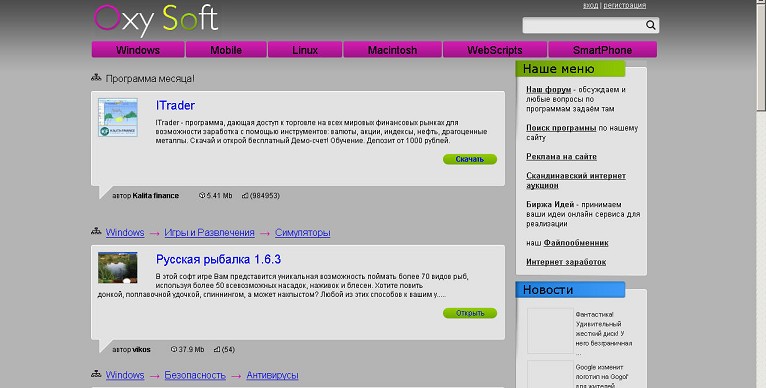Click the ITrader program thumbnail
Viewport: 766px width, 388px height.
click(118, 117)
